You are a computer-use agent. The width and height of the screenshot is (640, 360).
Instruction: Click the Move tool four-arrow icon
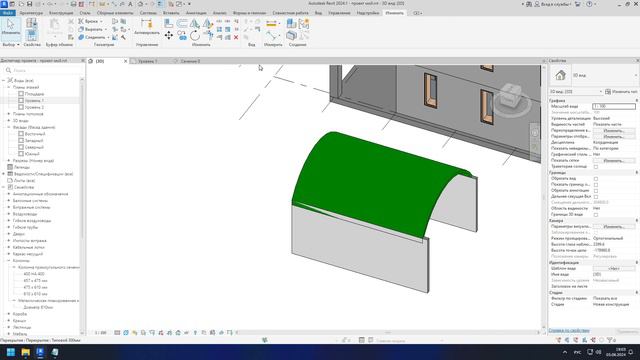pyautogui.click(x=169, y=36)
